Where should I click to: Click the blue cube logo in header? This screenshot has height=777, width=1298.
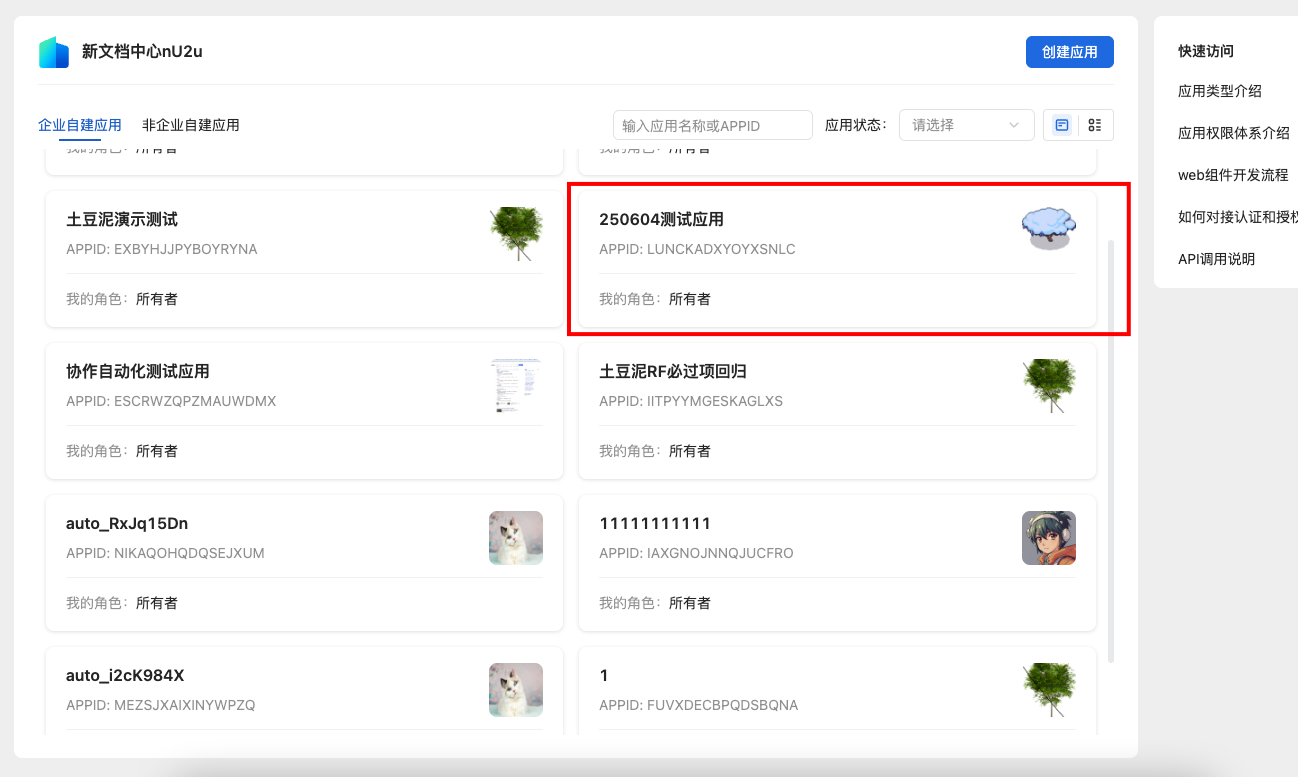(x=54, y=52)
